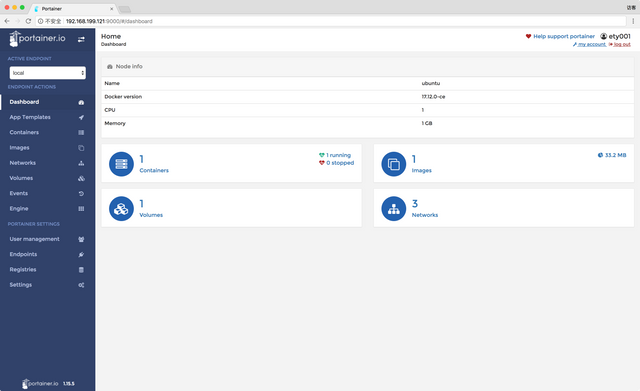Open the browser three-dot menu
640x391 pixels.
[x=633, y=21]
